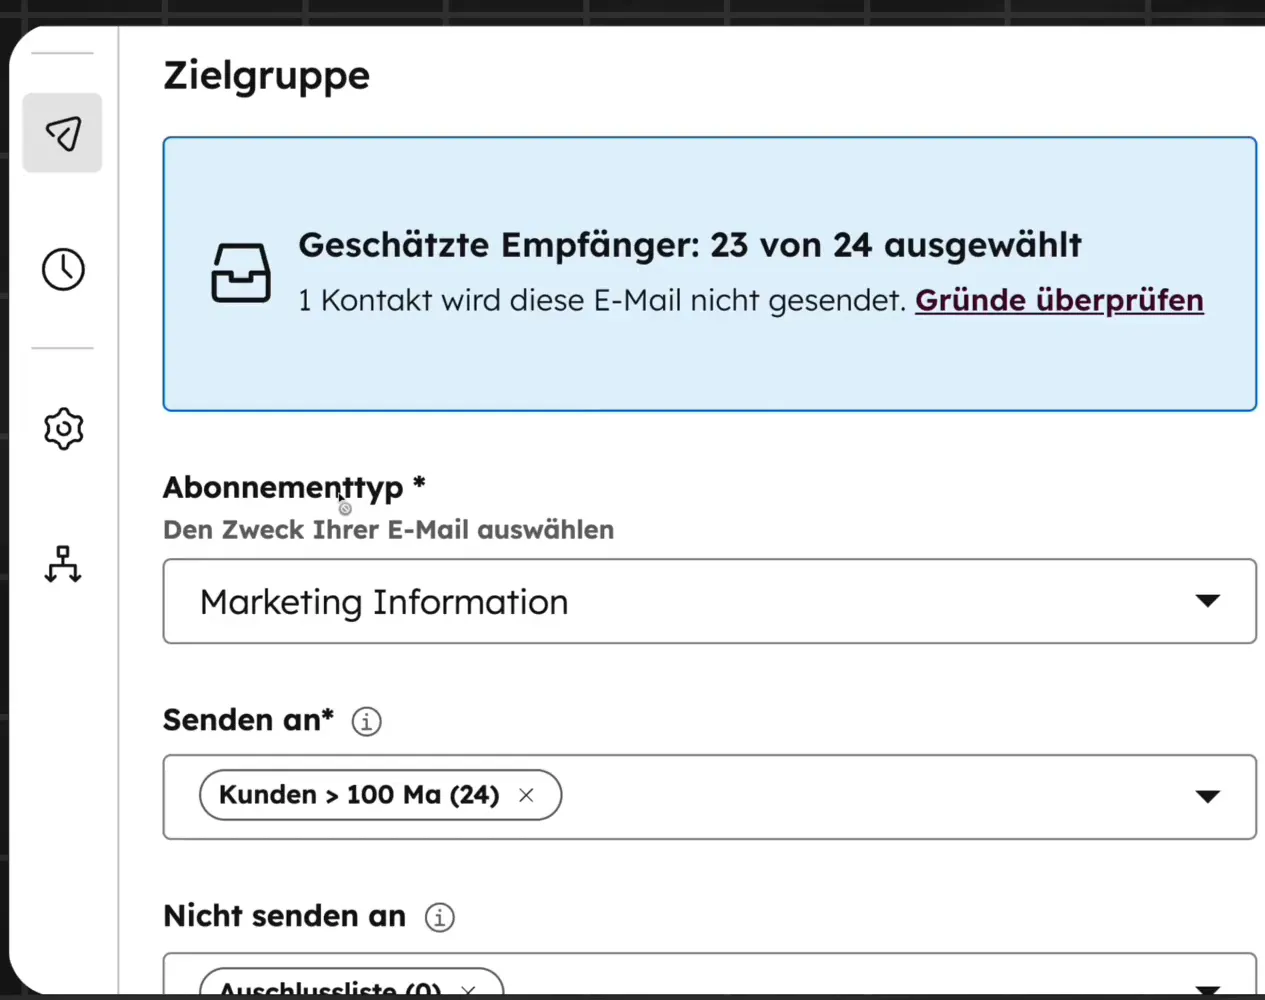This screenshot has width=1265, height=1000.
Task: Expand the Senden an dropdown arrow
Action: pos(1207,796)
